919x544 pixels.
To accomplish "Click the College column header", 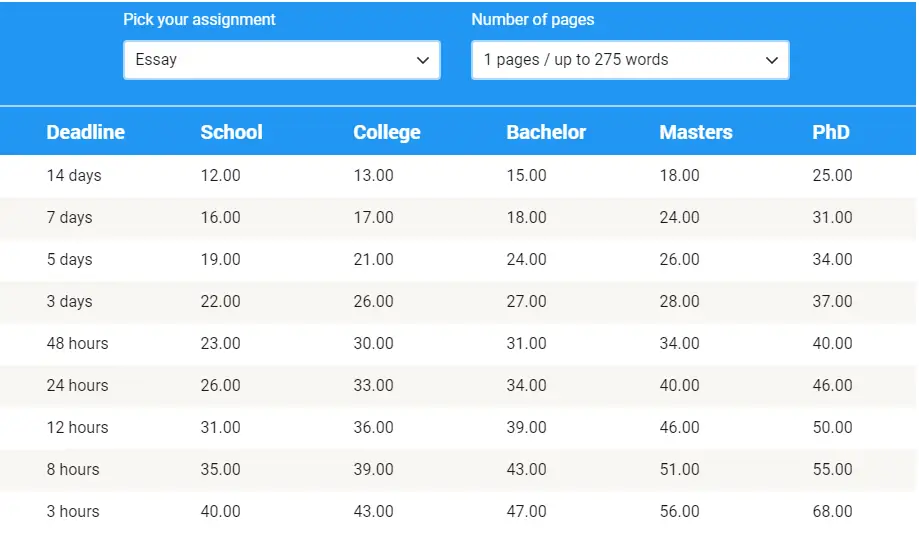I will 386,132.
